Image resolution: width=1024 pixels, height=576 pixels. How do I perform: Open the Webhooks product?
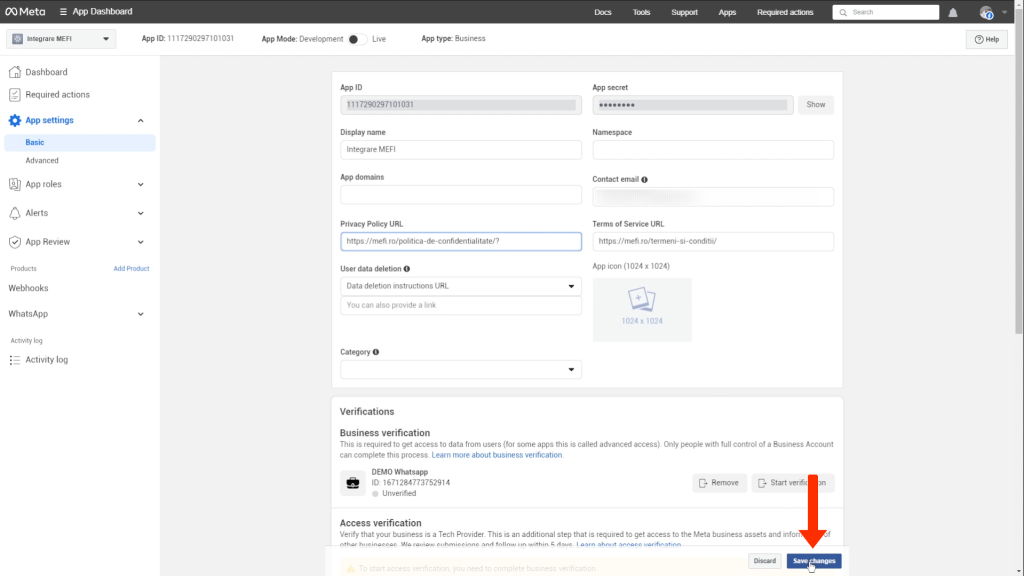[28, 288]
